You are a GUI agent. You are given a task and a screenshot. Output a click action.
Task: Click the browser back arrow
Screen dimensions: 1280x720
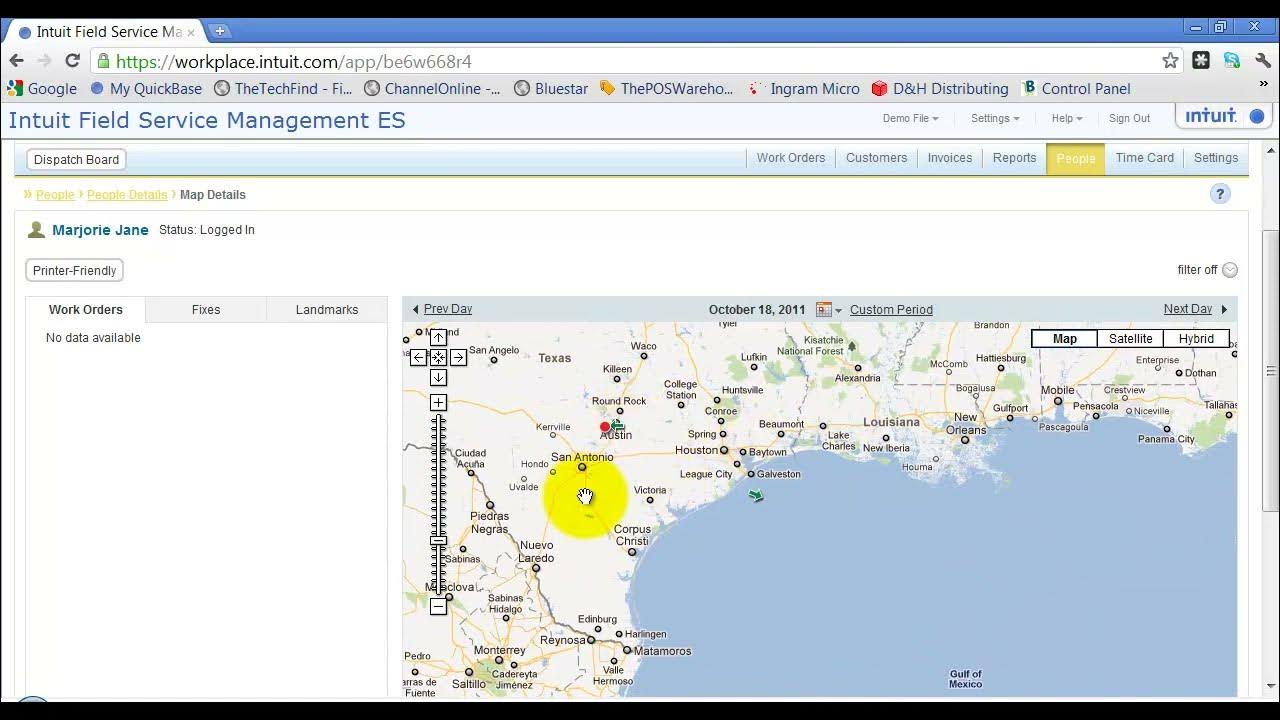(x=16, y=61)
